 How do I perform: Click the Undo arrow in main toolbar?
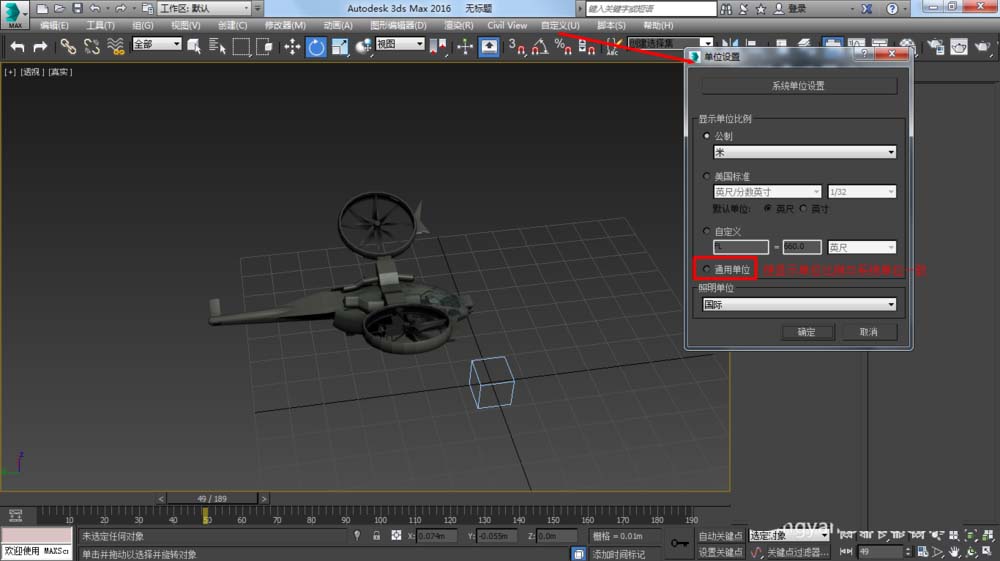click(17, 46)
